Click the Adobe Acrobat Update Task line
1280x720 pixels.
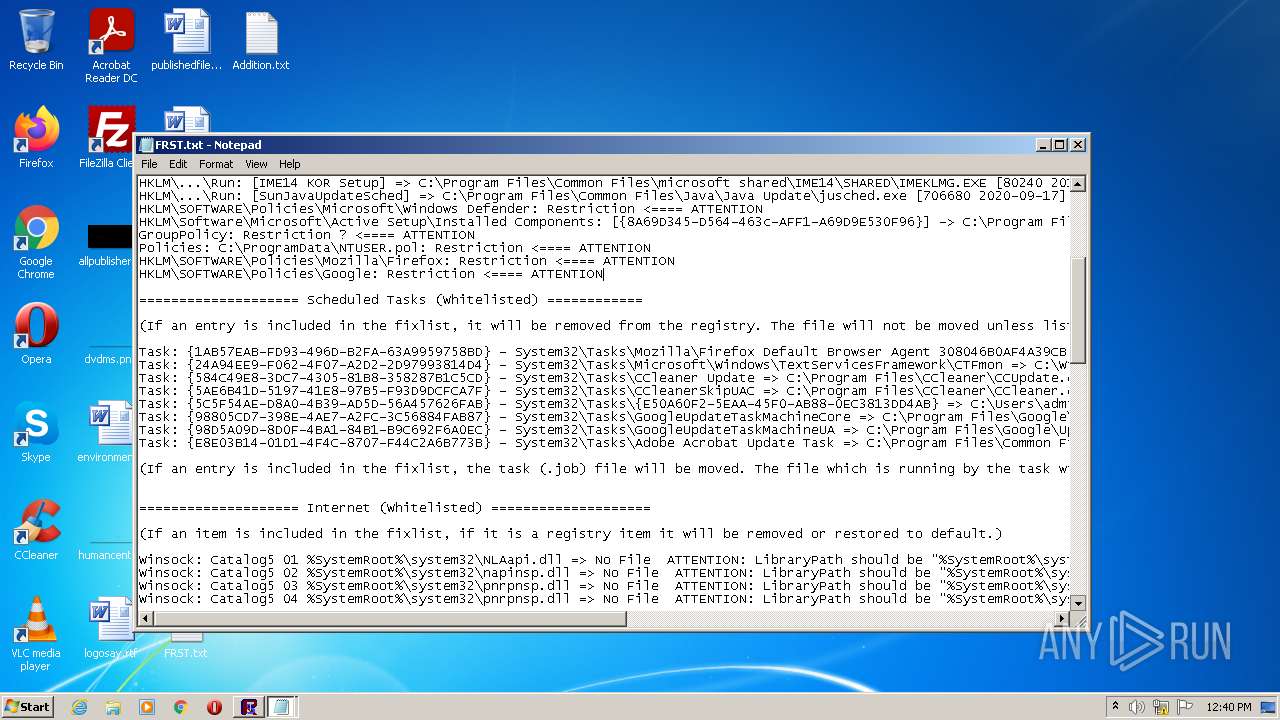tap(604, 443)
